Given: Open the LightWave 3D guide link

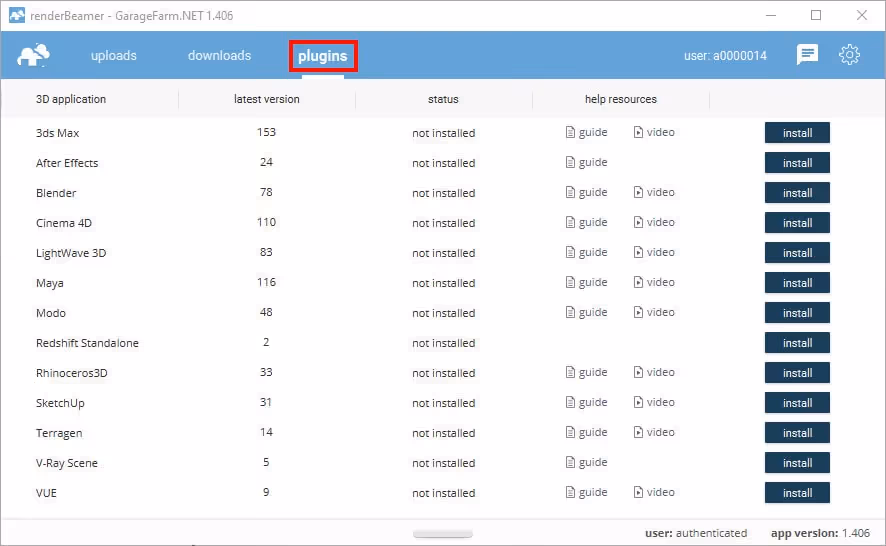Looking at the screenshot, I should coord(587,252).
